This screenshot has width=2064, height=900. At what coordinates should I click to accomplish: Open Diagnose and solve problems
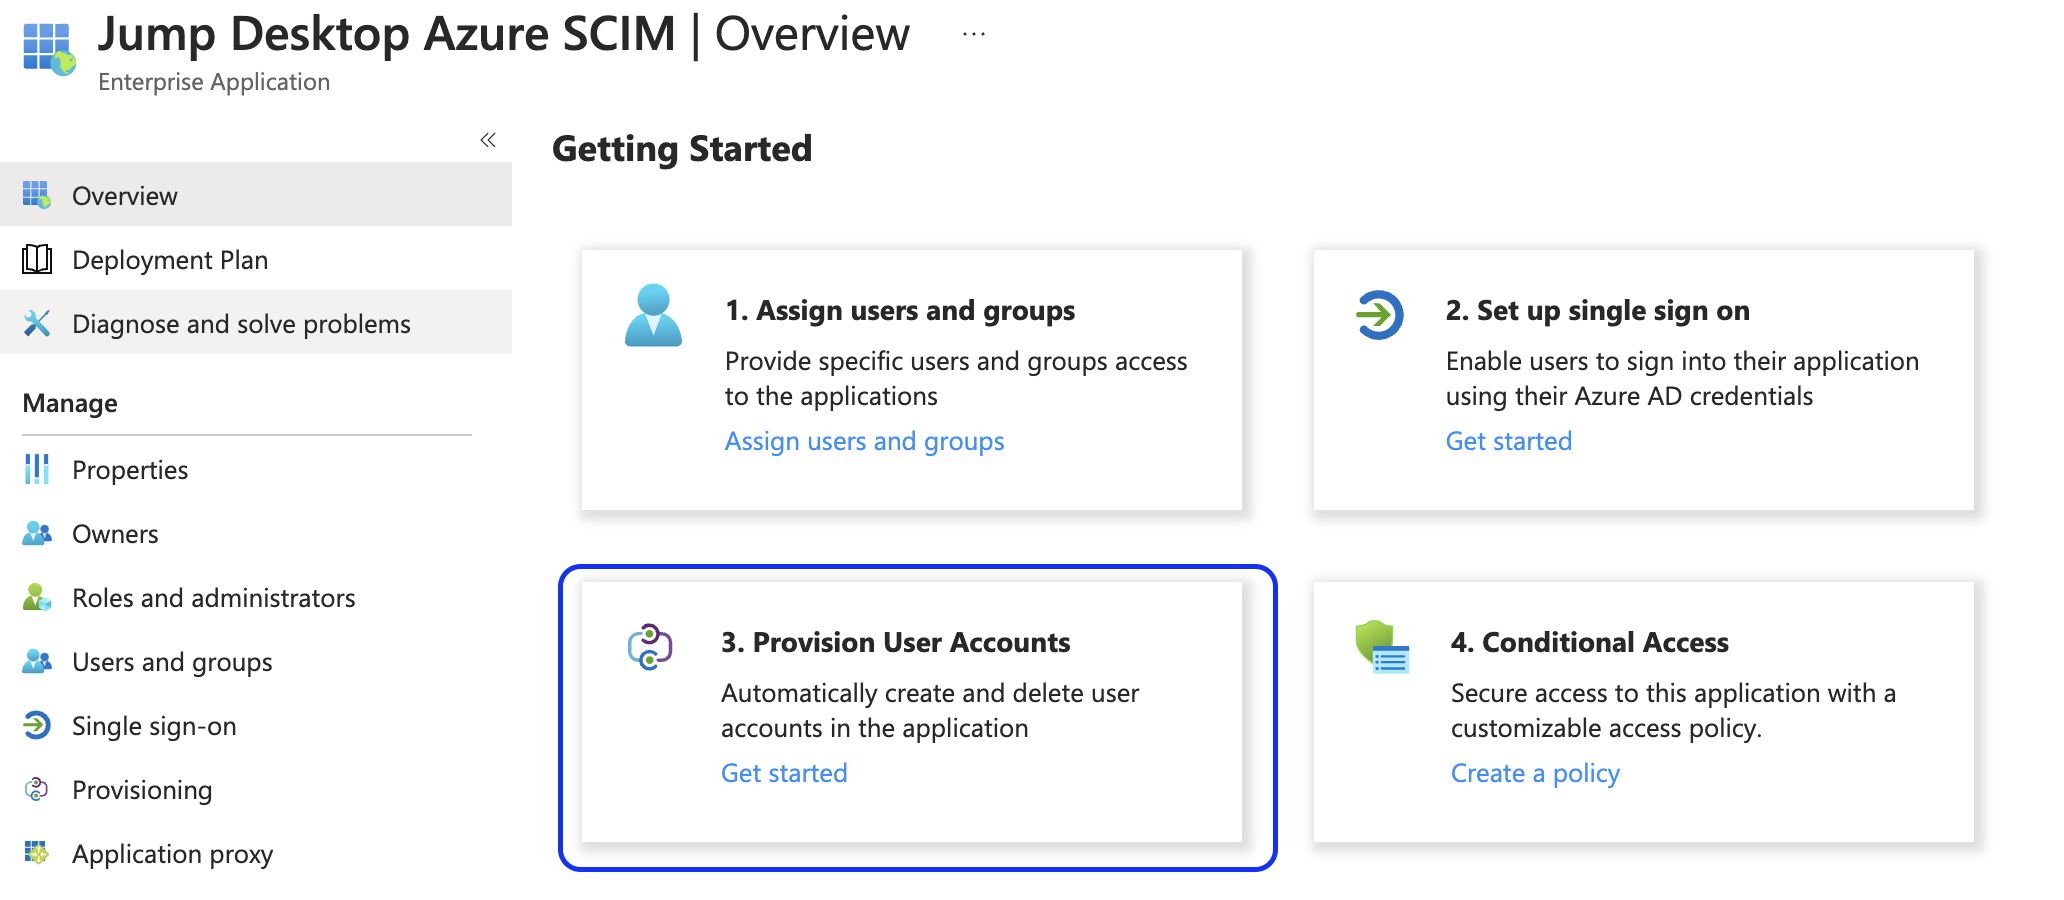[256, 323]
